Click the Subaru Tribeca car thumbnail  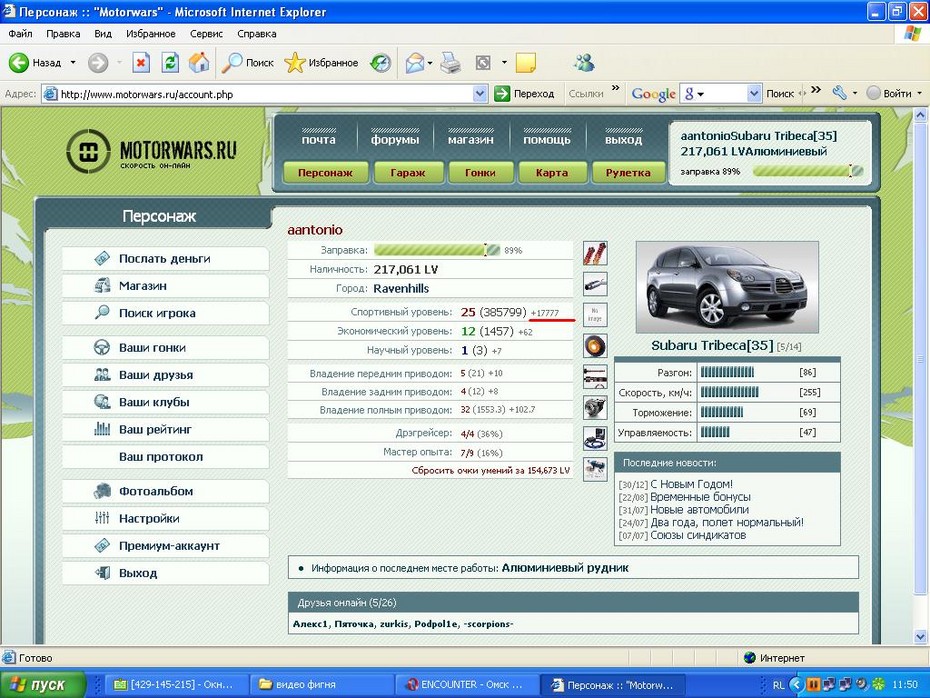727,287
